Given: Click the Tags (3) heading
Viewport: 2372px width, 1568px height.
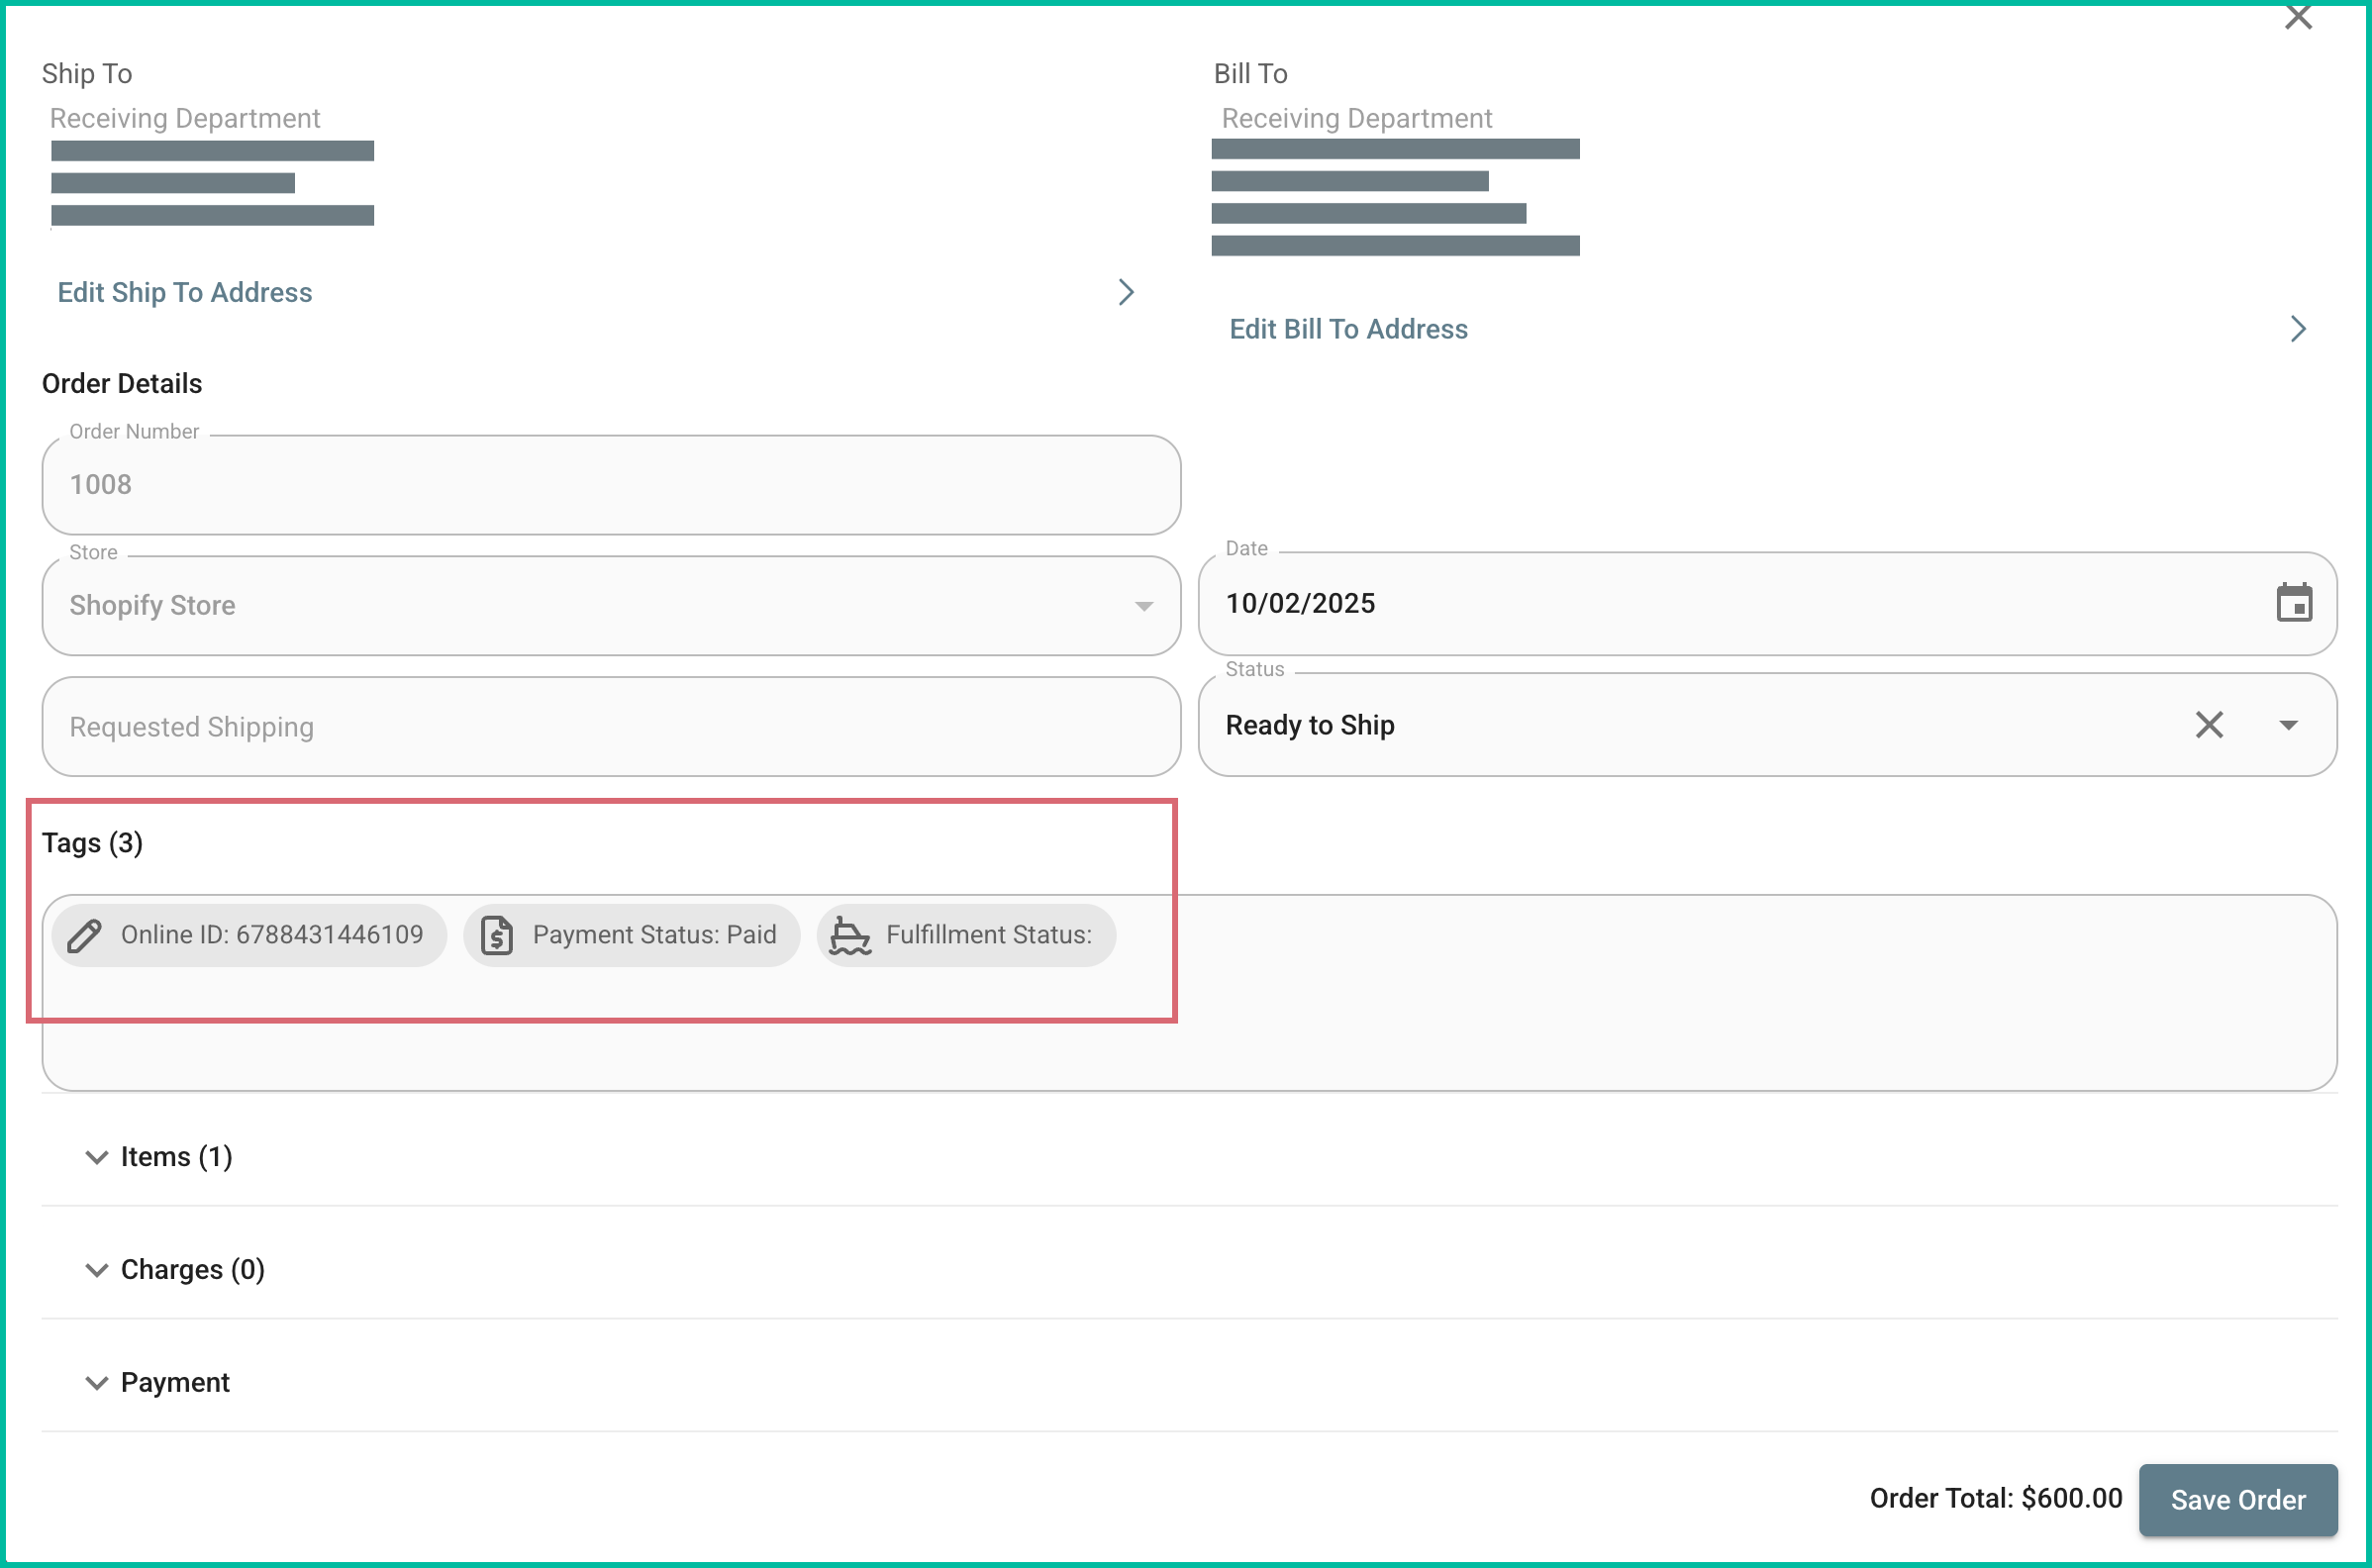Looking at the screenshot, I should (92, 843).
